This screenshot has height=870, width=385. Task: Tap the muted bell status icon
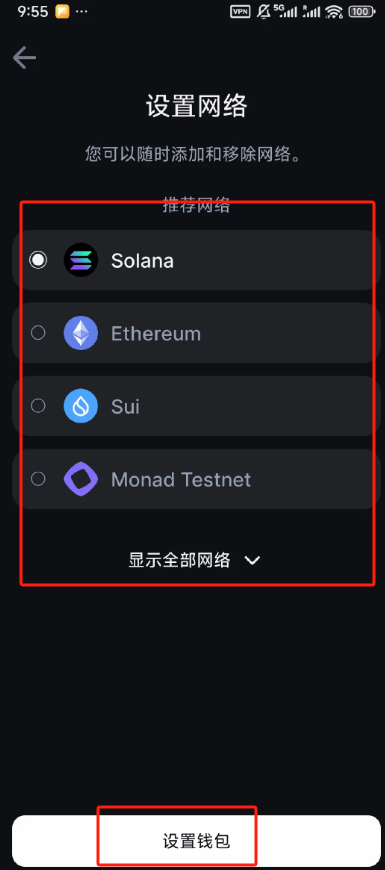(263, 12)
